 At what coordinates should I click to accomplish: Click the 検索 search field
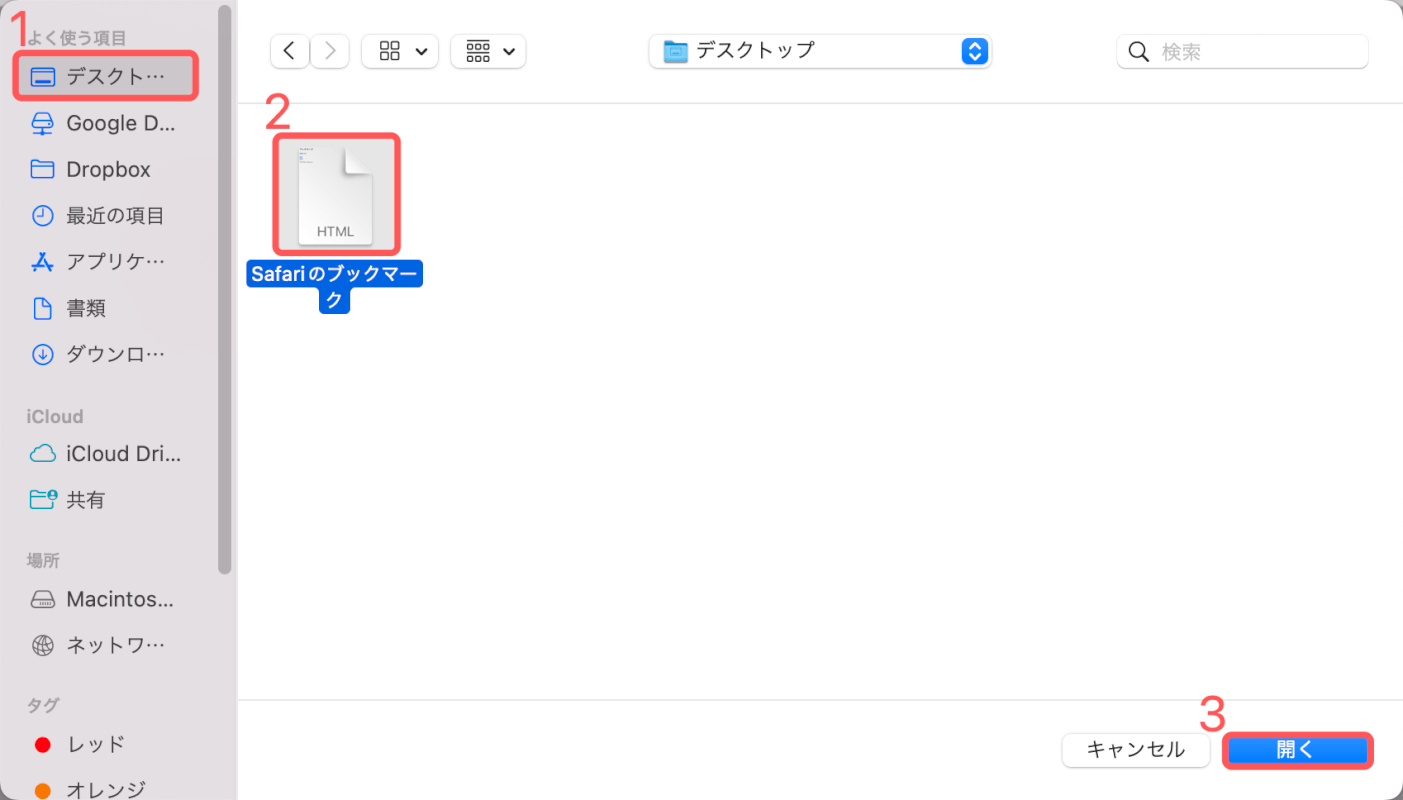coord(1242,51)
